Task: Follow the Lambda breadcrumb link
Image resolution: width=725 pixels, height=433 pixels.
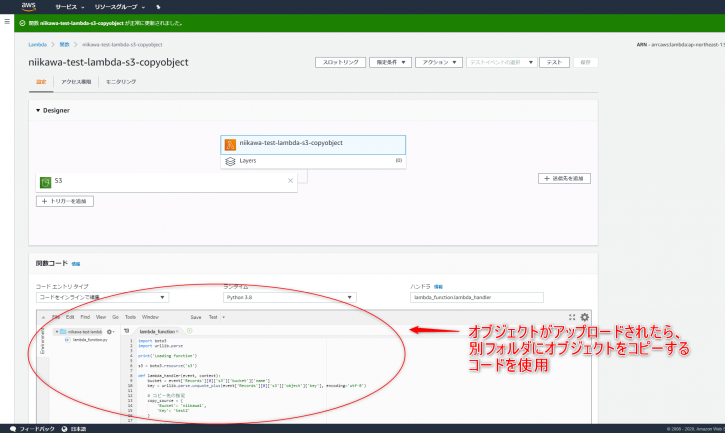Action: (37, 45)
